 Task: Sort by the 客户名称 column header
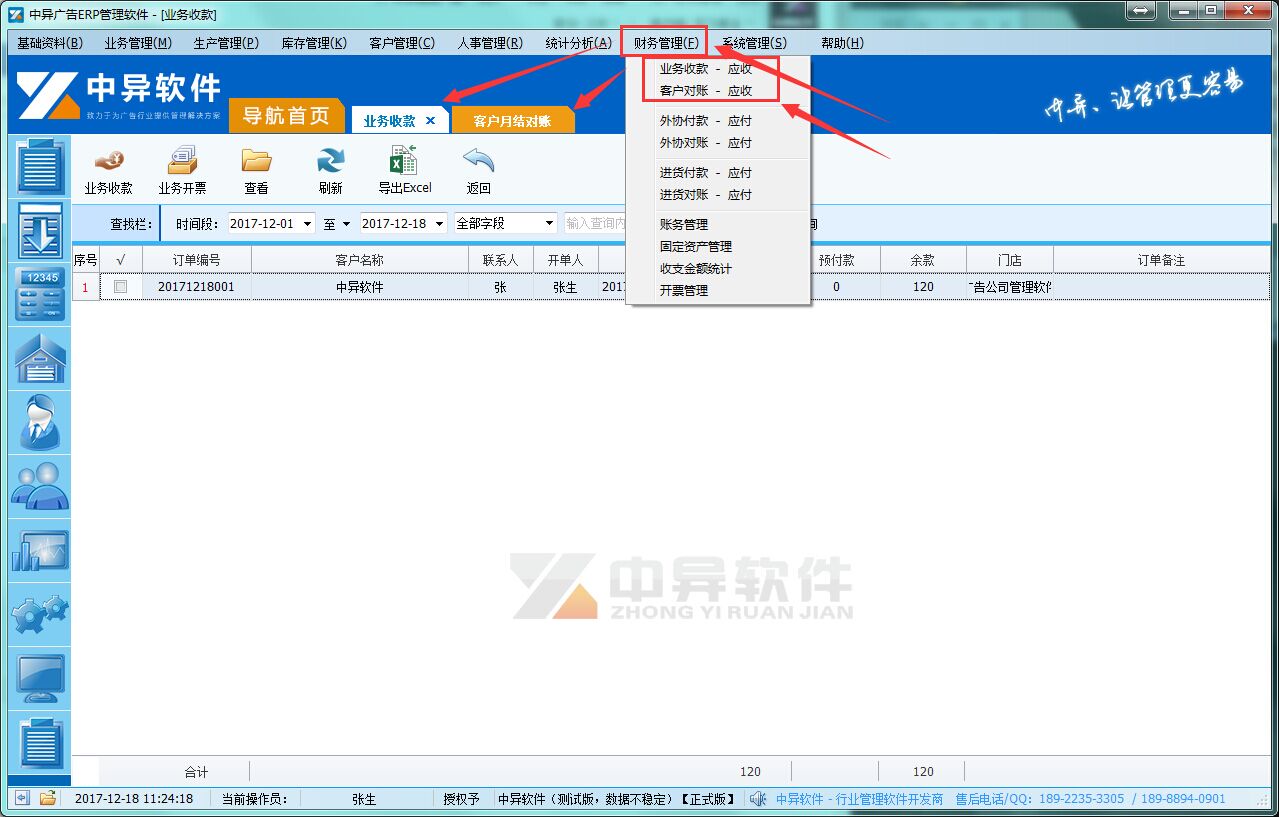pyautogui.click(x=359, y=260)
